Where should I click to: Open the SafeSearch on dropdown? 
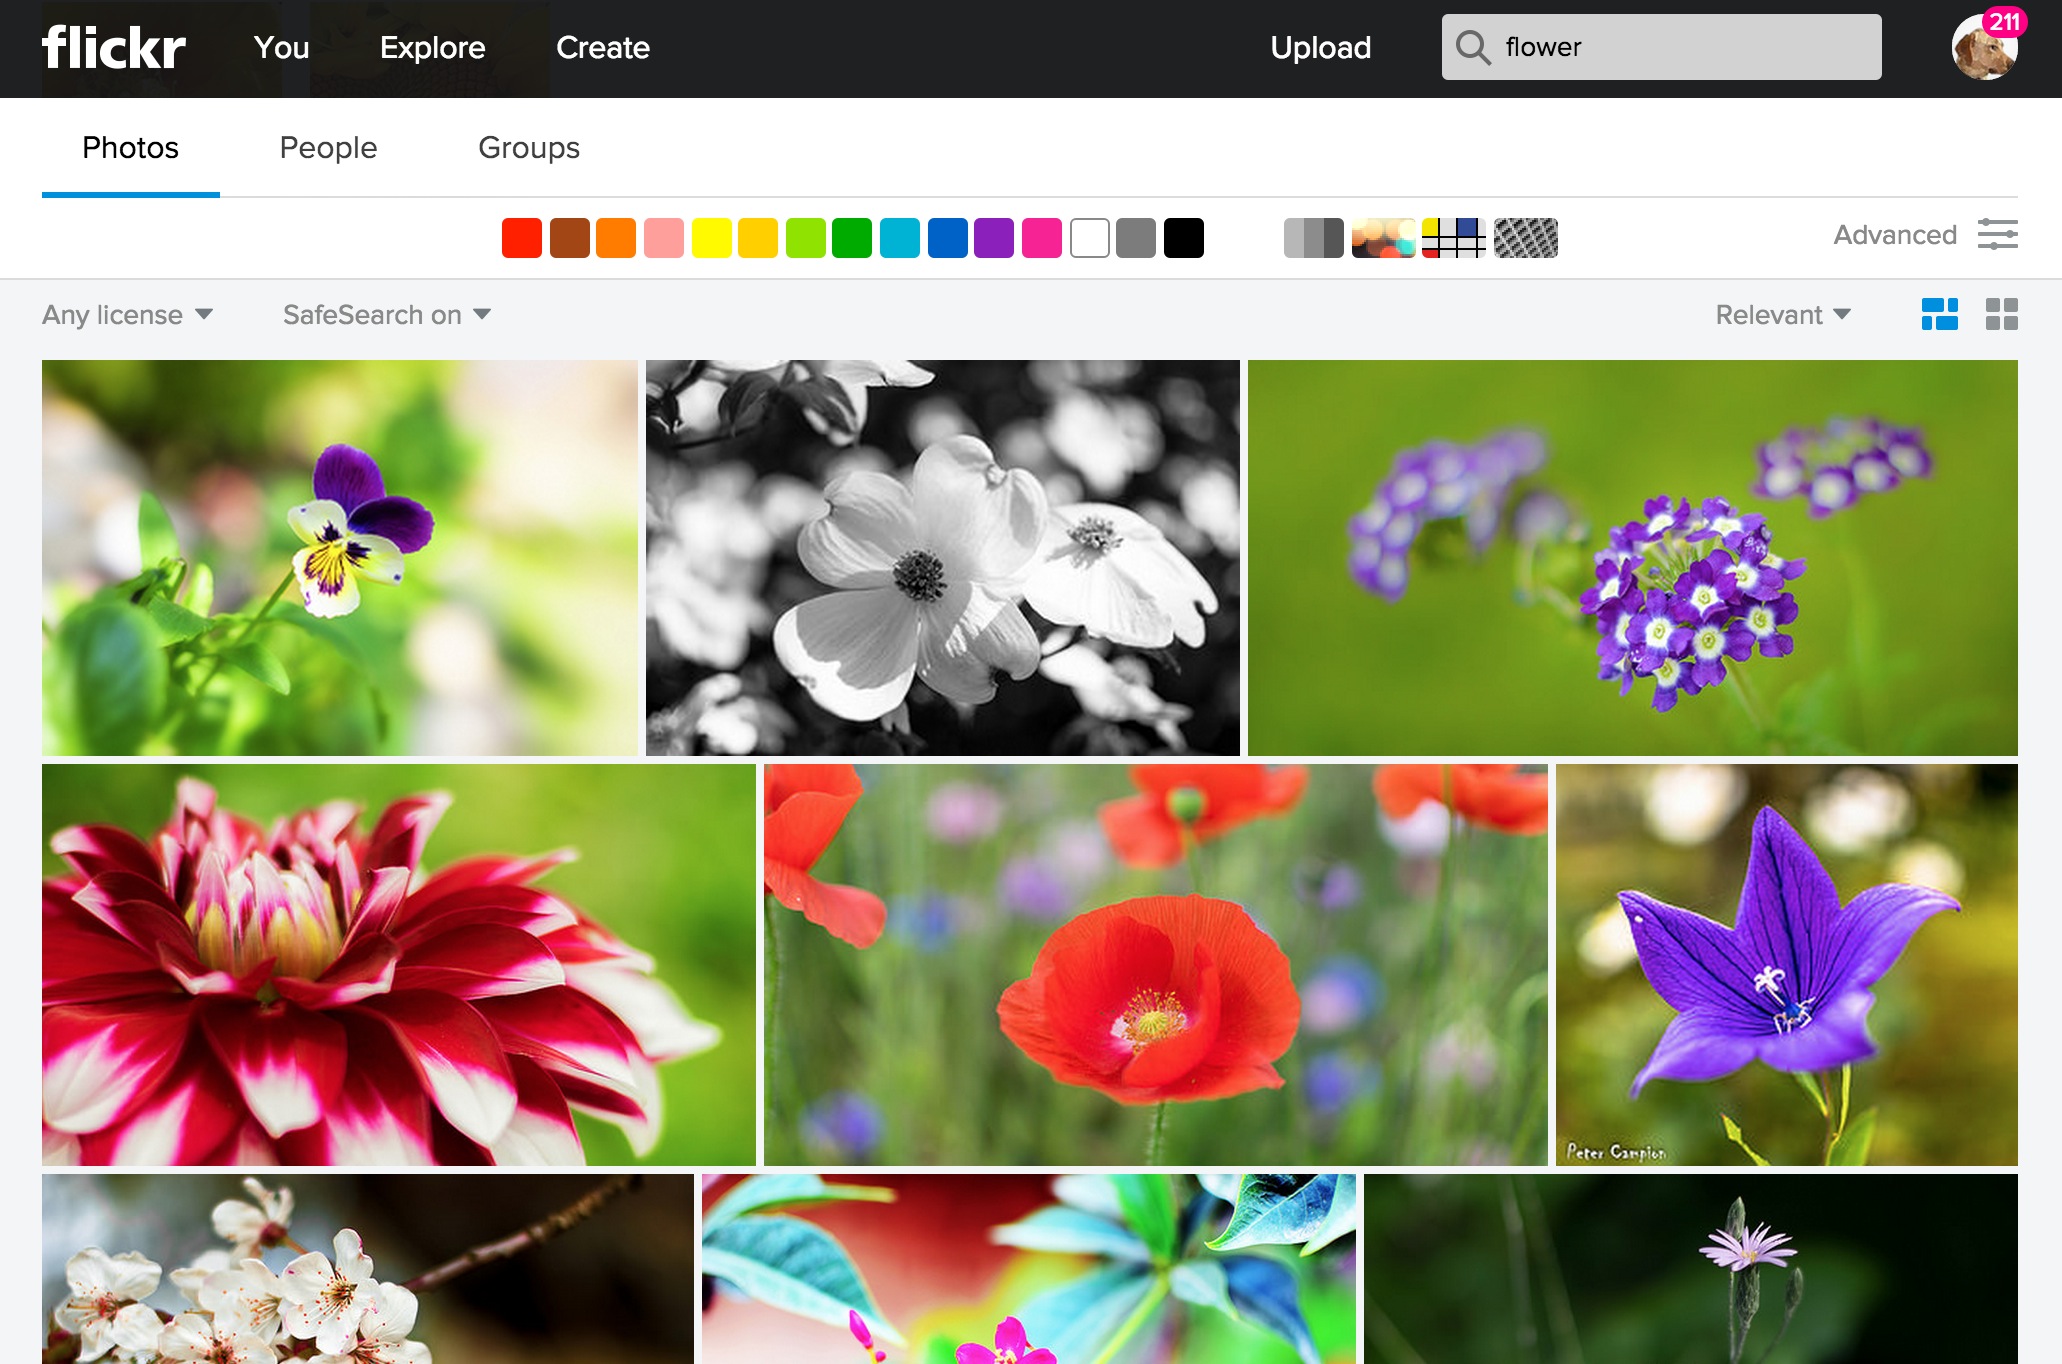coord(387,315)
